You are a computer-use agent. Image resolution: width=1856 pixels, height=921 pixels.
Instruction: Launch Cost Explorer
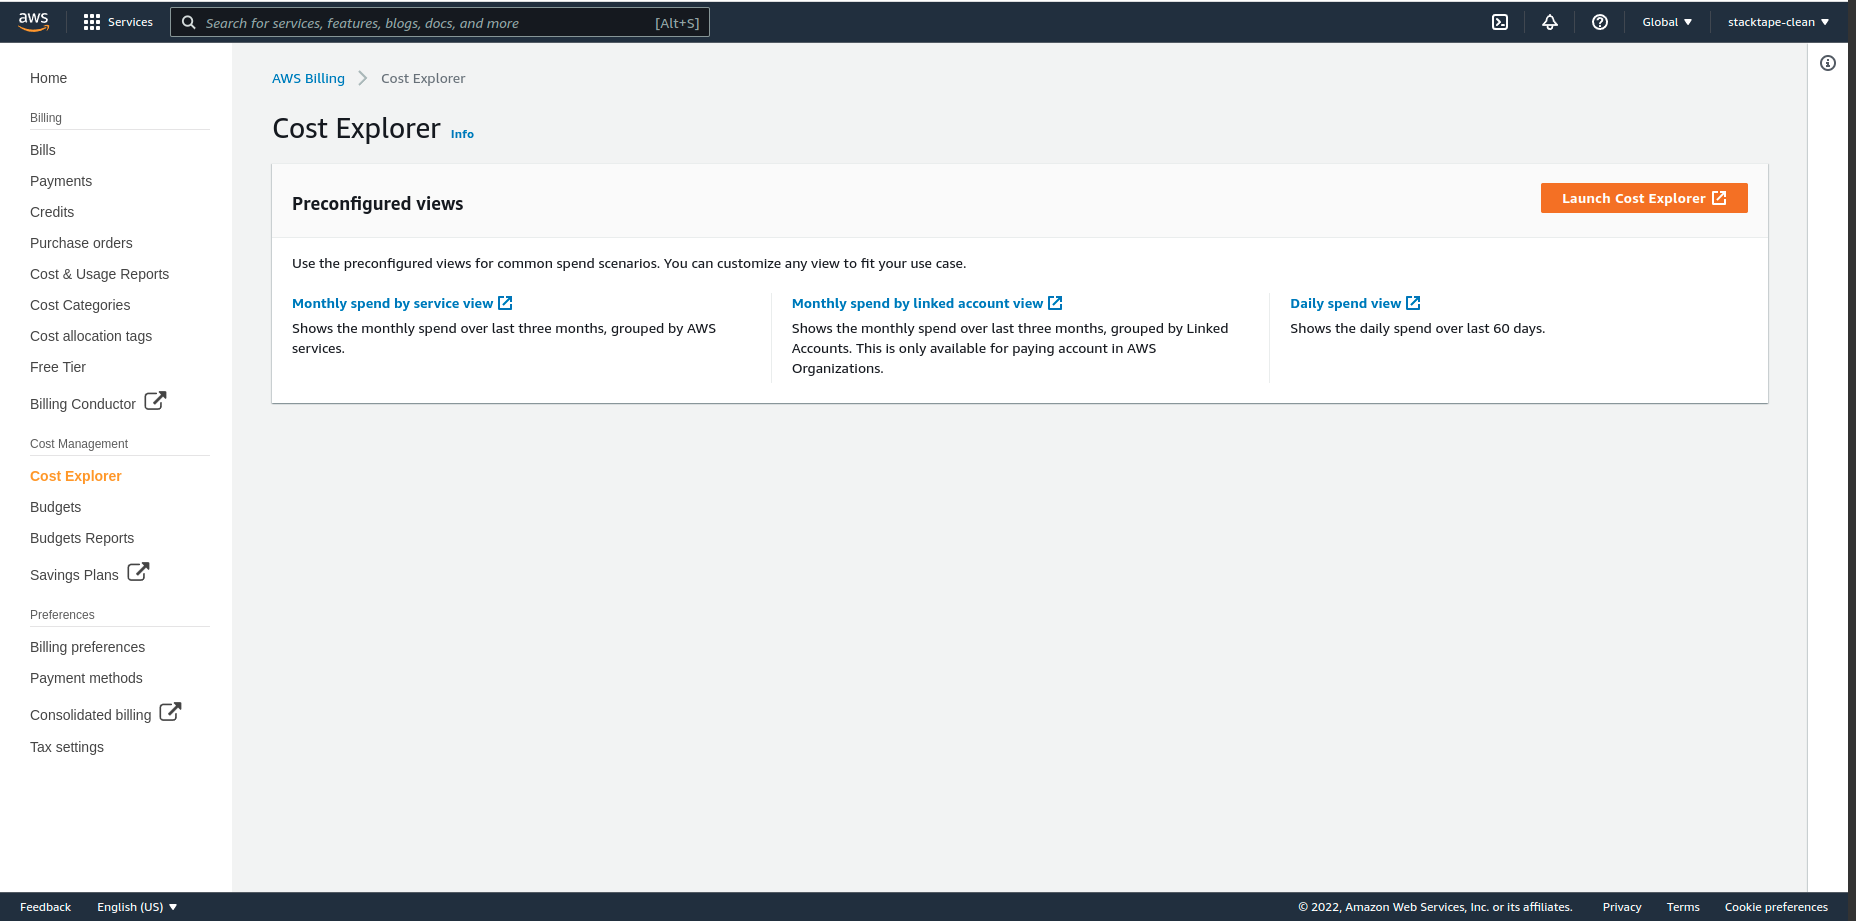pyautogui.click(x=1644, y=198)
